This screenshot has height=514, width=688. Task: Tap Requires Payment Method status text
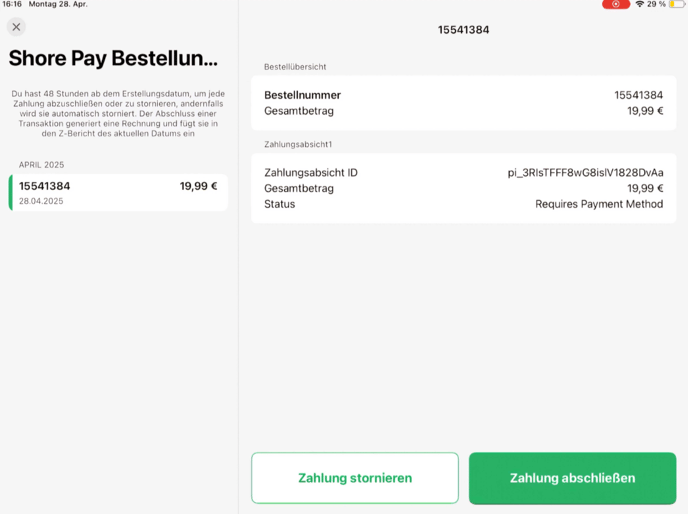pos(599,204)
